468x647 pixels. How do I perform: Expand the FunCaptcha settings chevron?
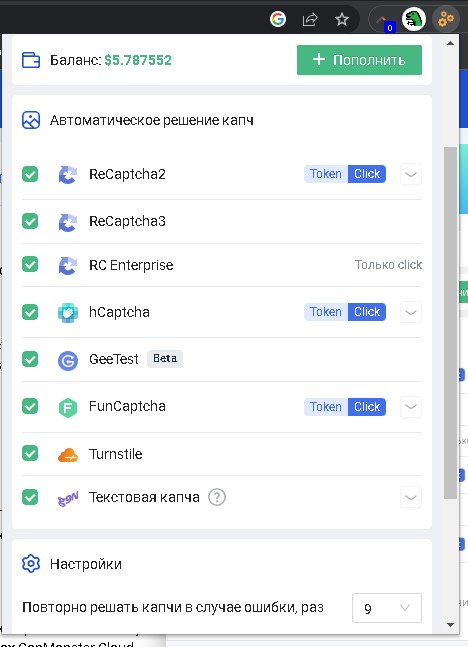coord(411,406)
